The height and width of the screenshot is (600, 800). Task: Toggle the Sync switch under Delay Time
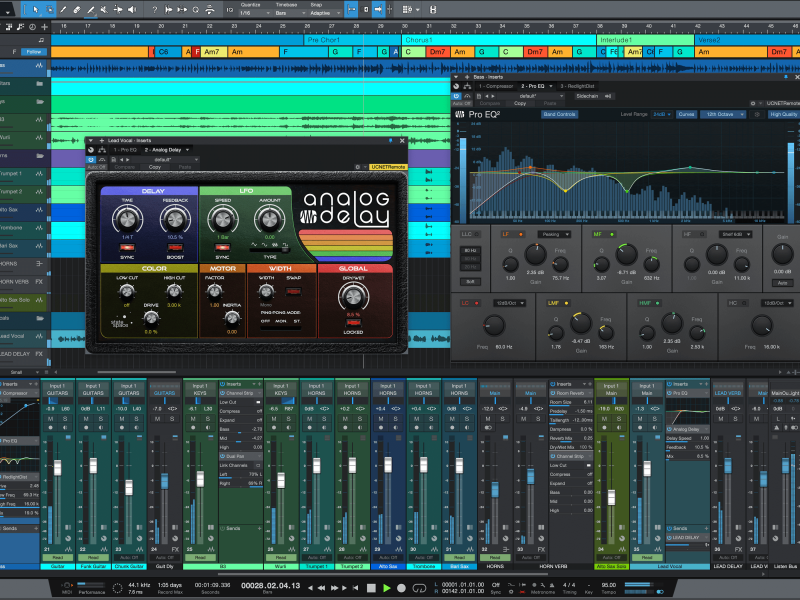click(127, 247)
